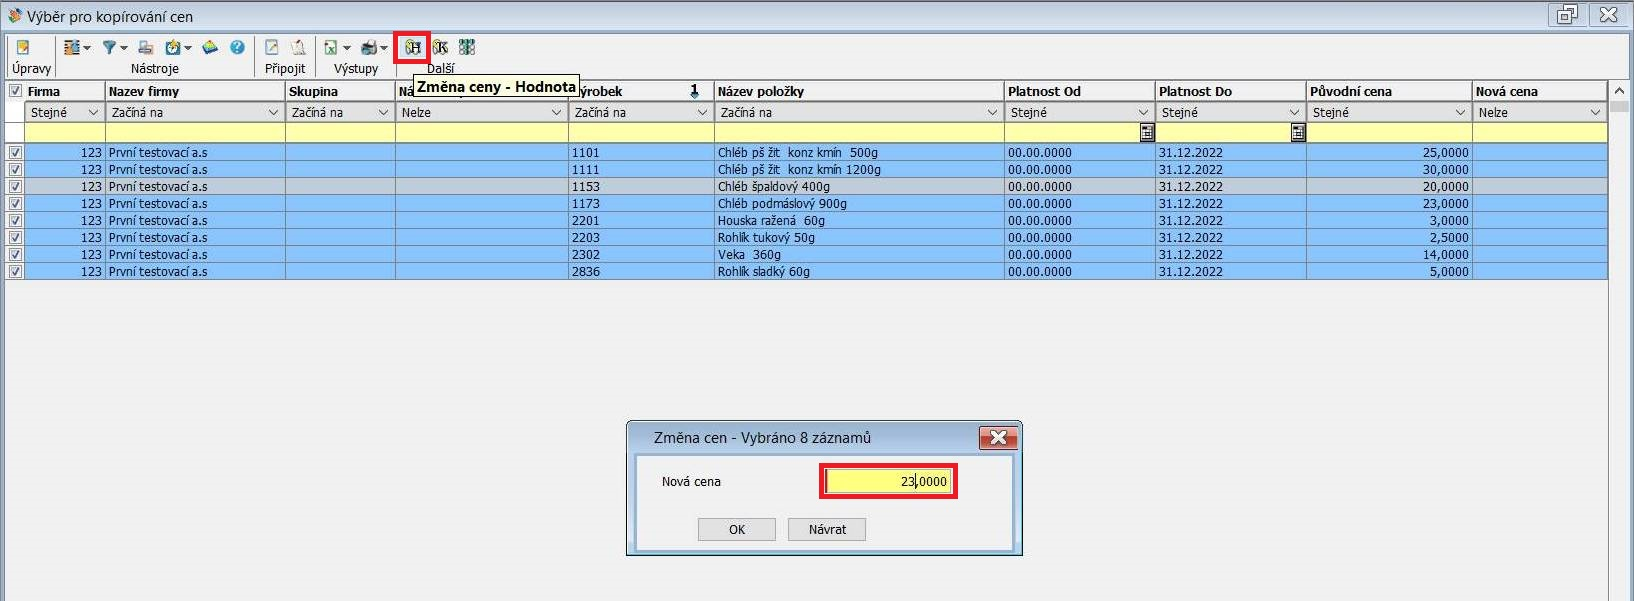Viewport: 1634px width, 601px height.
Task: Click the funnel filter icon
Action: point(110,47)
